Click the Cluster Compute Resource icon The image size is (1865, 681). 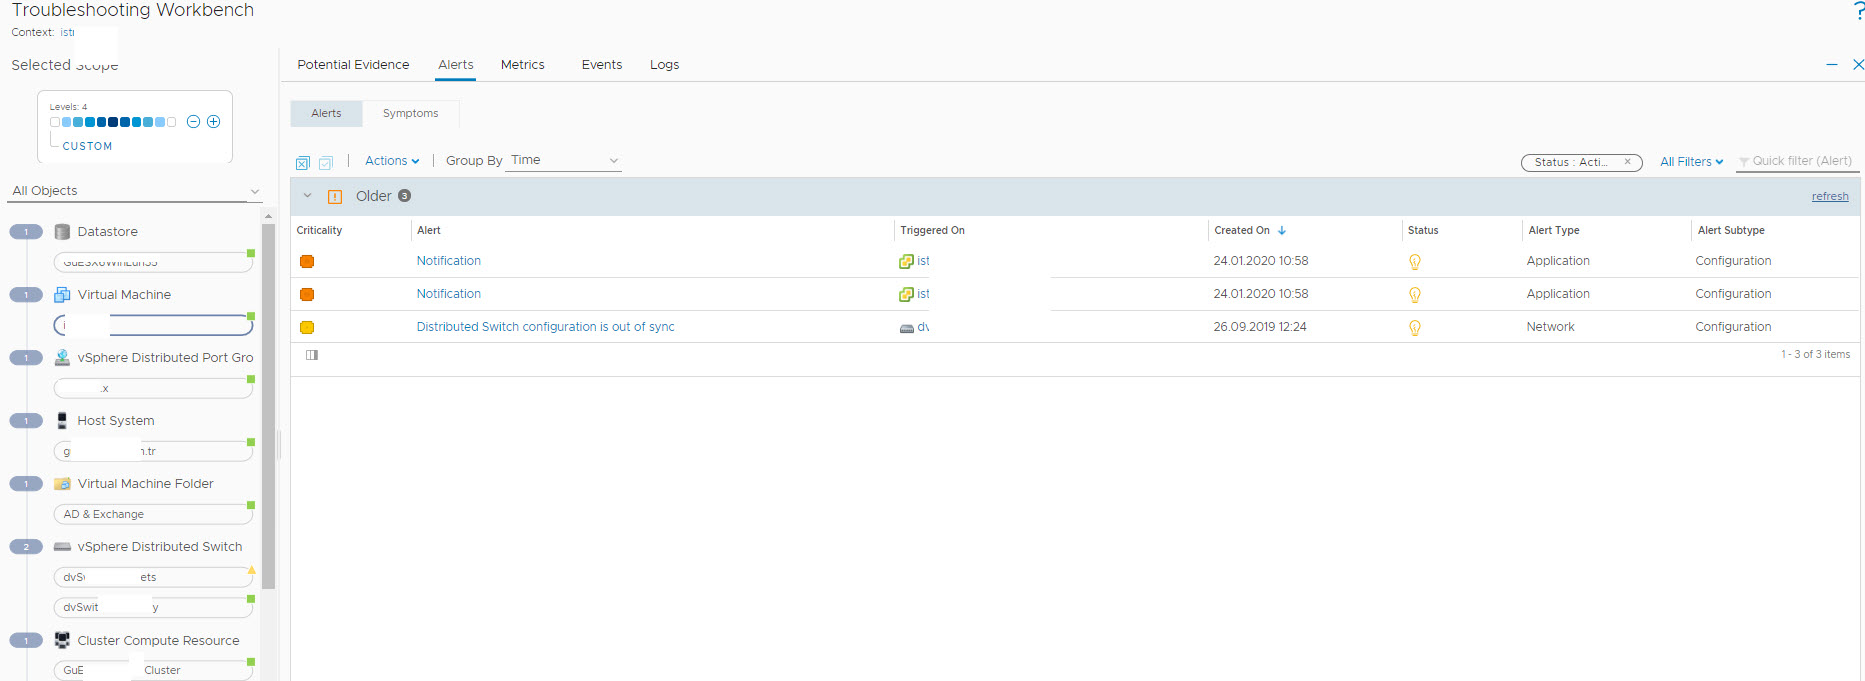coord(62,641)
